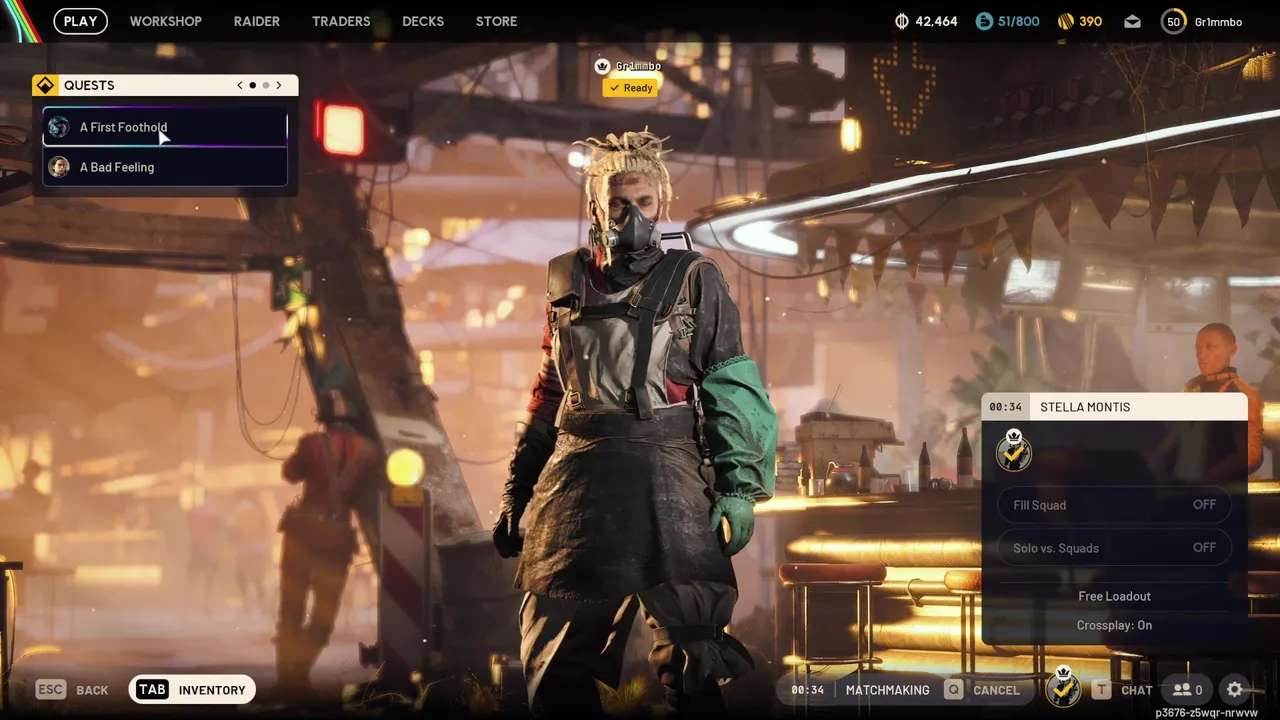Click the Gr1mmbo nameplate above character
The image size is (1280, 720).
[638, 66]
